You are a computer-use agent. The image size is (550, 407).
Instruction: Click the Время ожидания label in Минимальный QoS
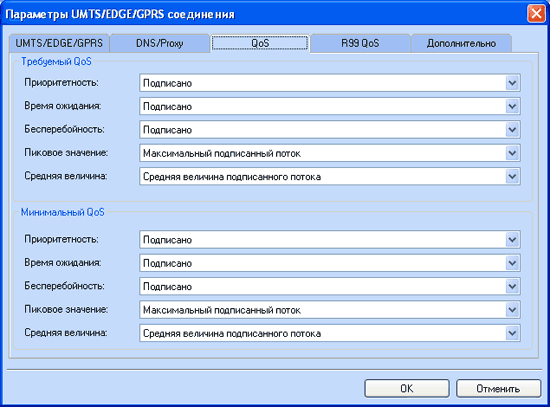point(63,263)
